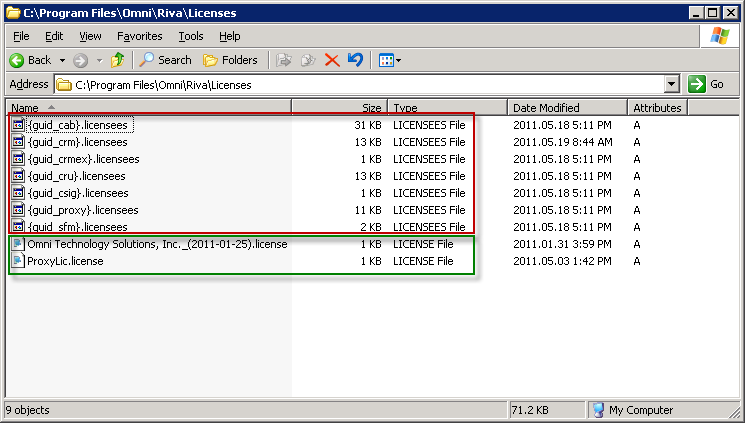Select the {guid_proxy}.licensees file icon
This screenshot has width=745, height=423.
coord(18,210)
